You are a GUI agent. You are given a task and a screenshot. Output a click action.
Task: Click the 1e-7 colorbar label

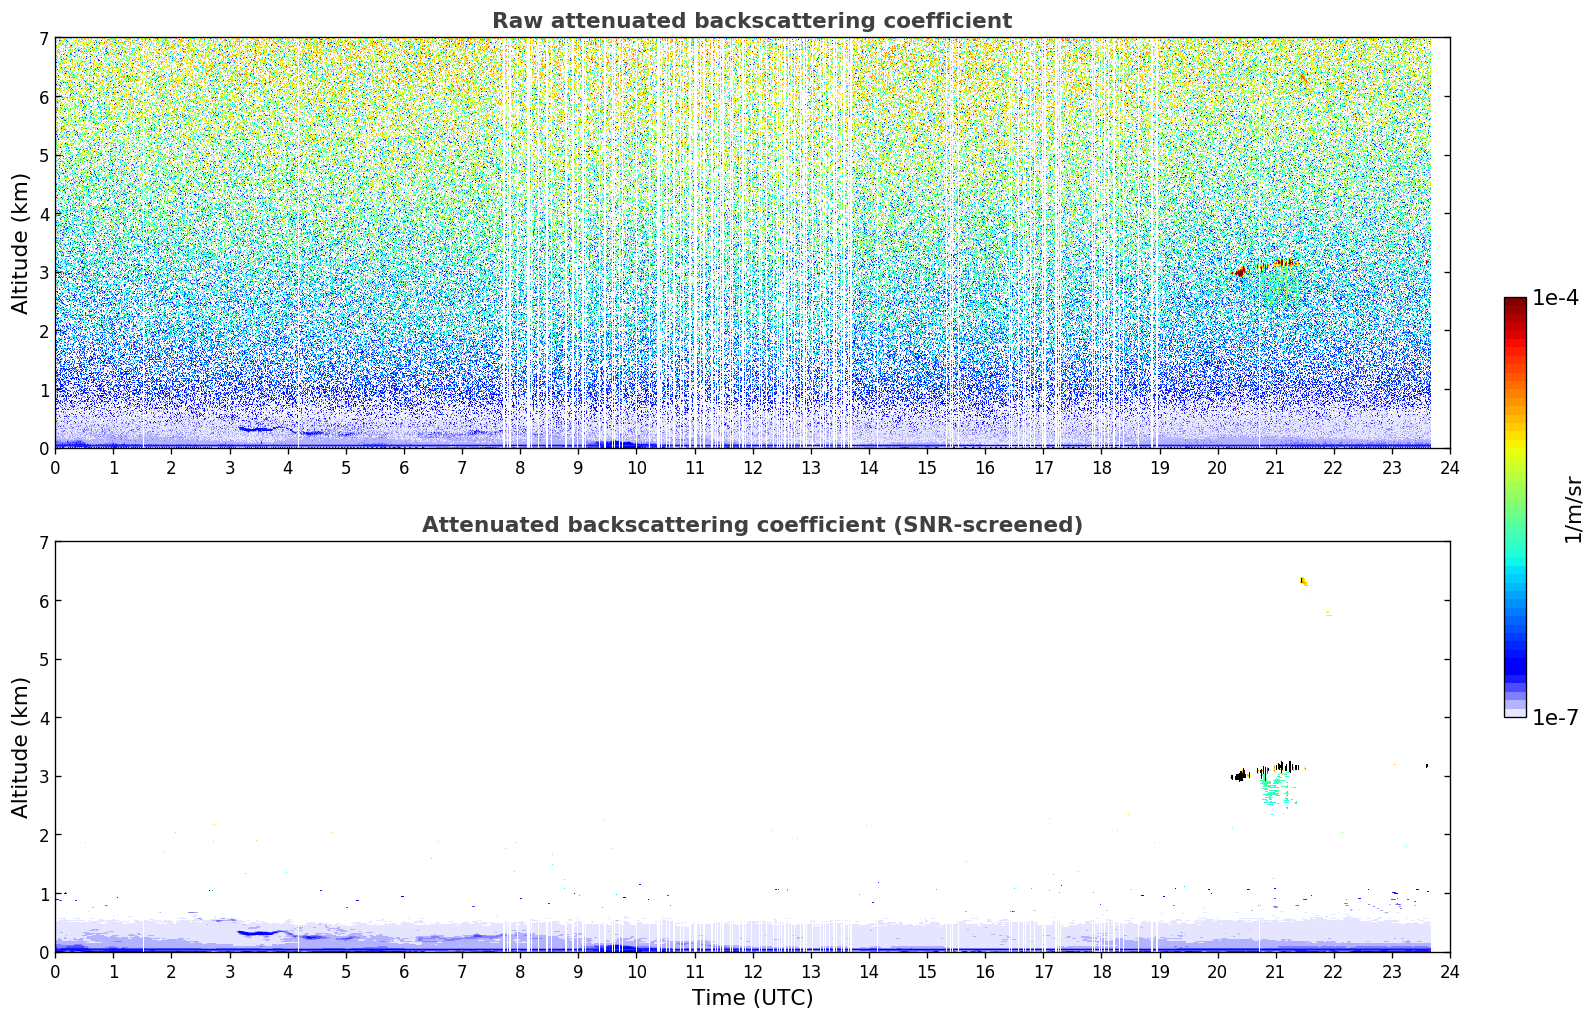pos(1555,718)
